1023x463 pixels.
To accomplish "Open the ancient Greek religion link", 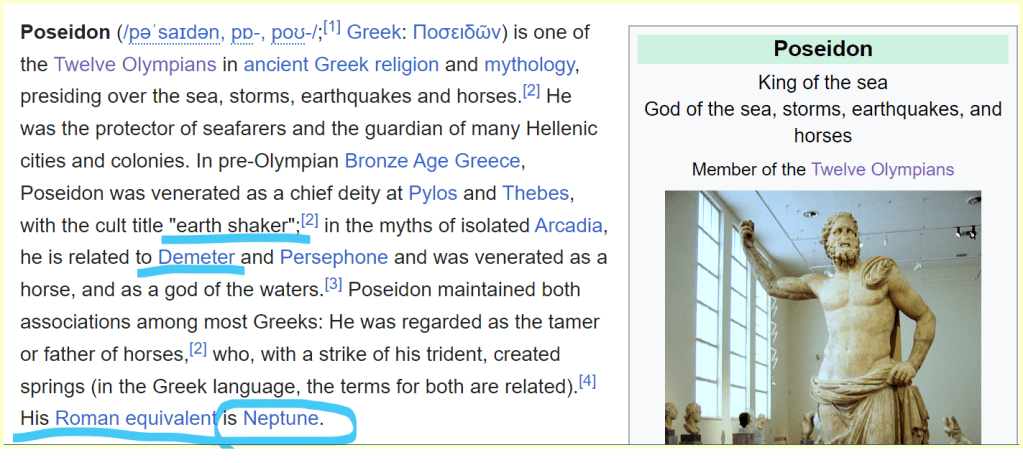I will [x=341, y=64].
